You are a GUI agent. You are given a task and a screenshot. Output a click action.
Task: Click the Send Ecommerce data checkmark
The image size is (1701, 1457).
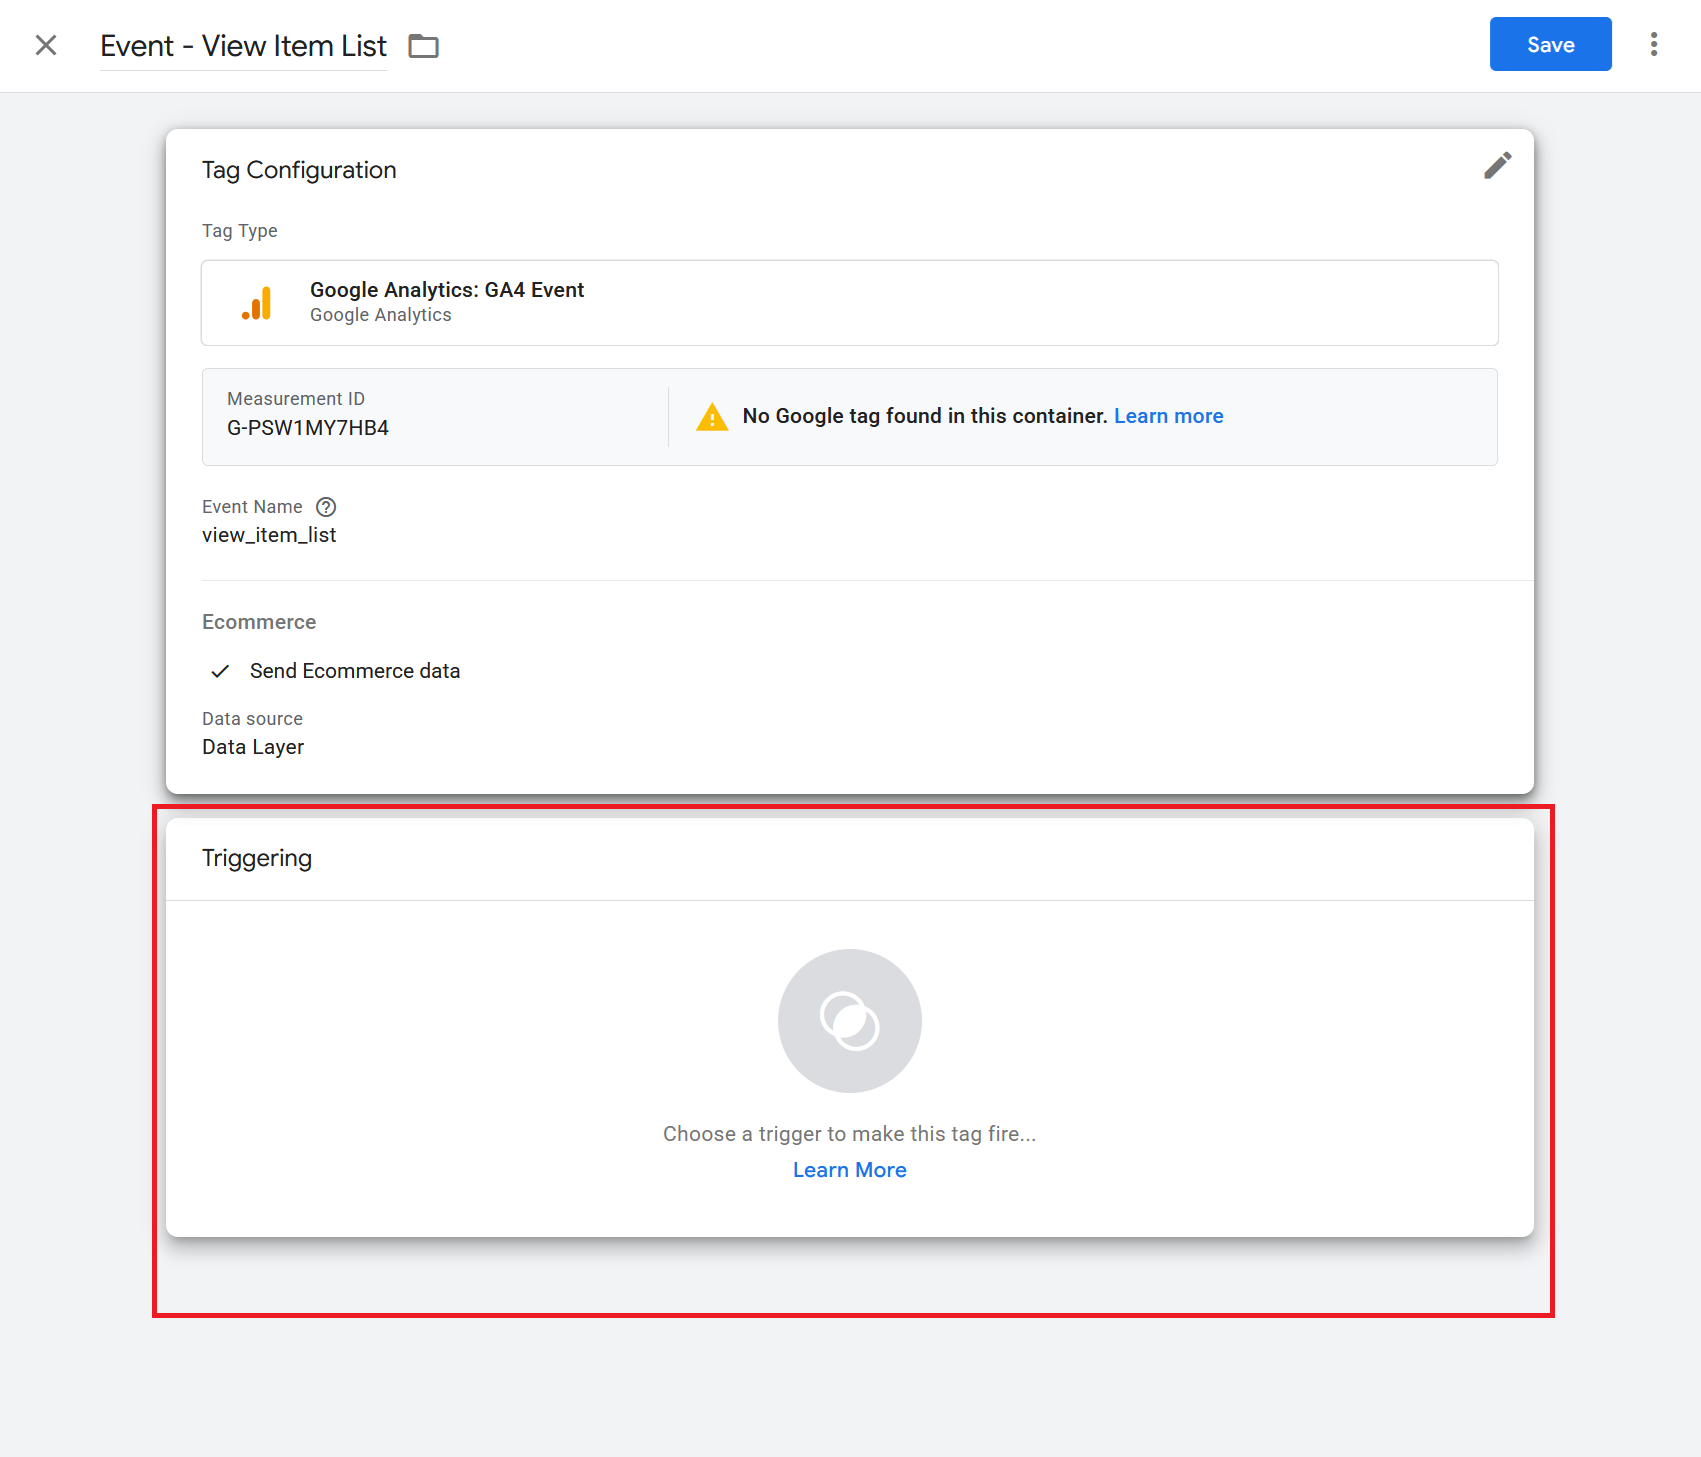(x=220, y=671)
